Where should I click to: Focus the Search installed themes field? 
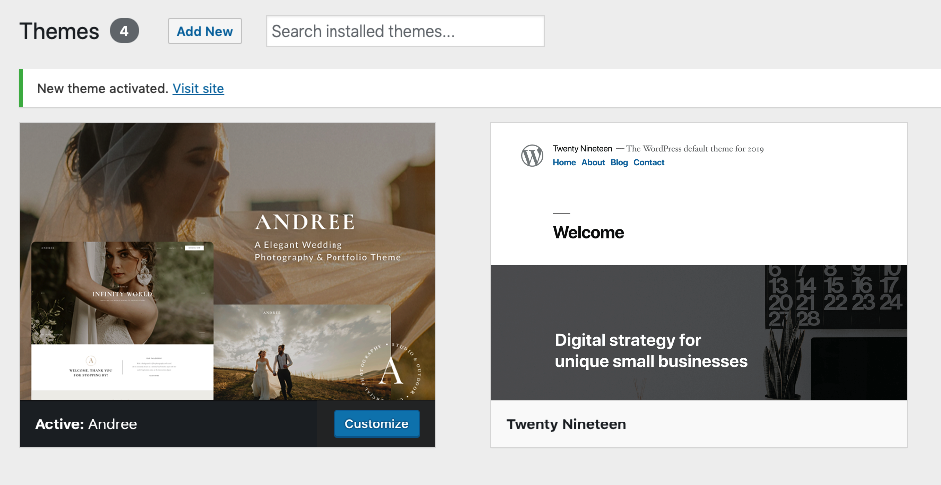(x=405, y=31)
